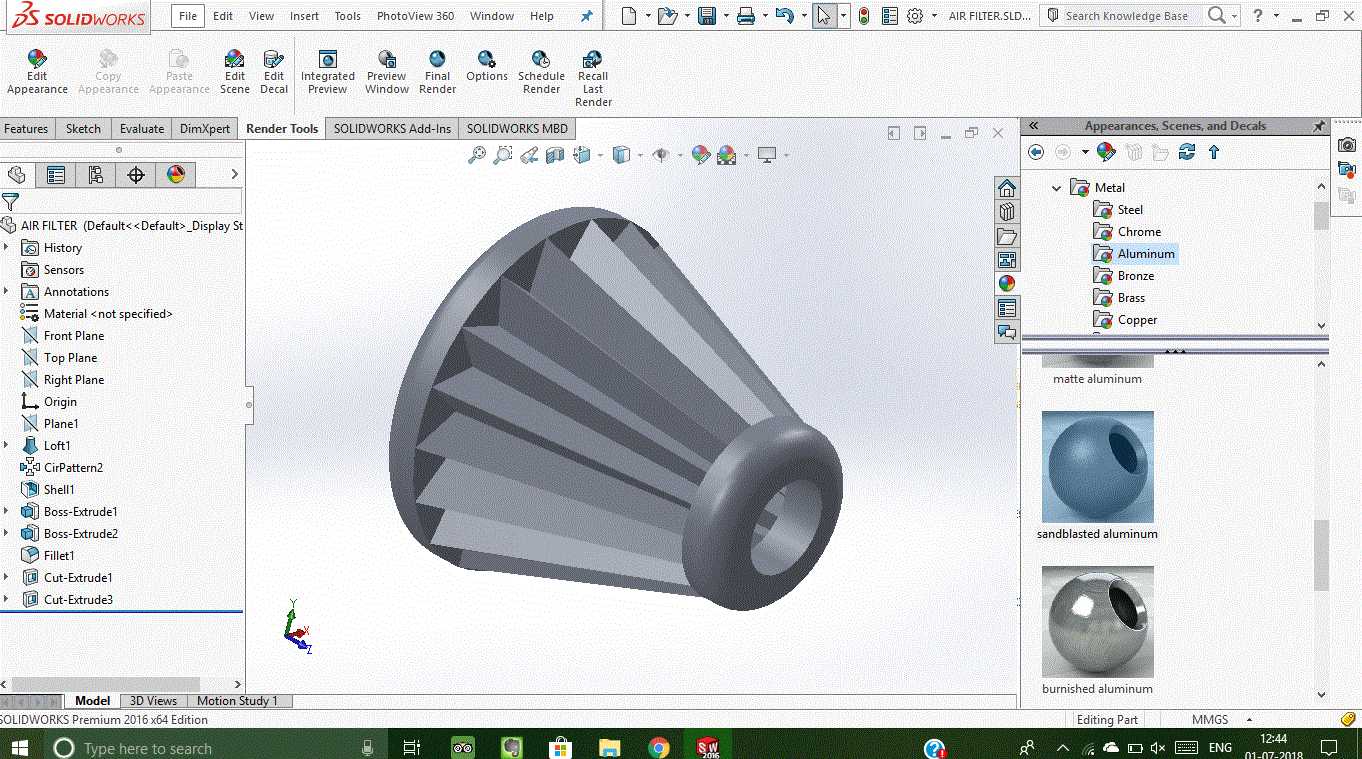
Task: Select the Copper appearance folder
Action: 1137,319
